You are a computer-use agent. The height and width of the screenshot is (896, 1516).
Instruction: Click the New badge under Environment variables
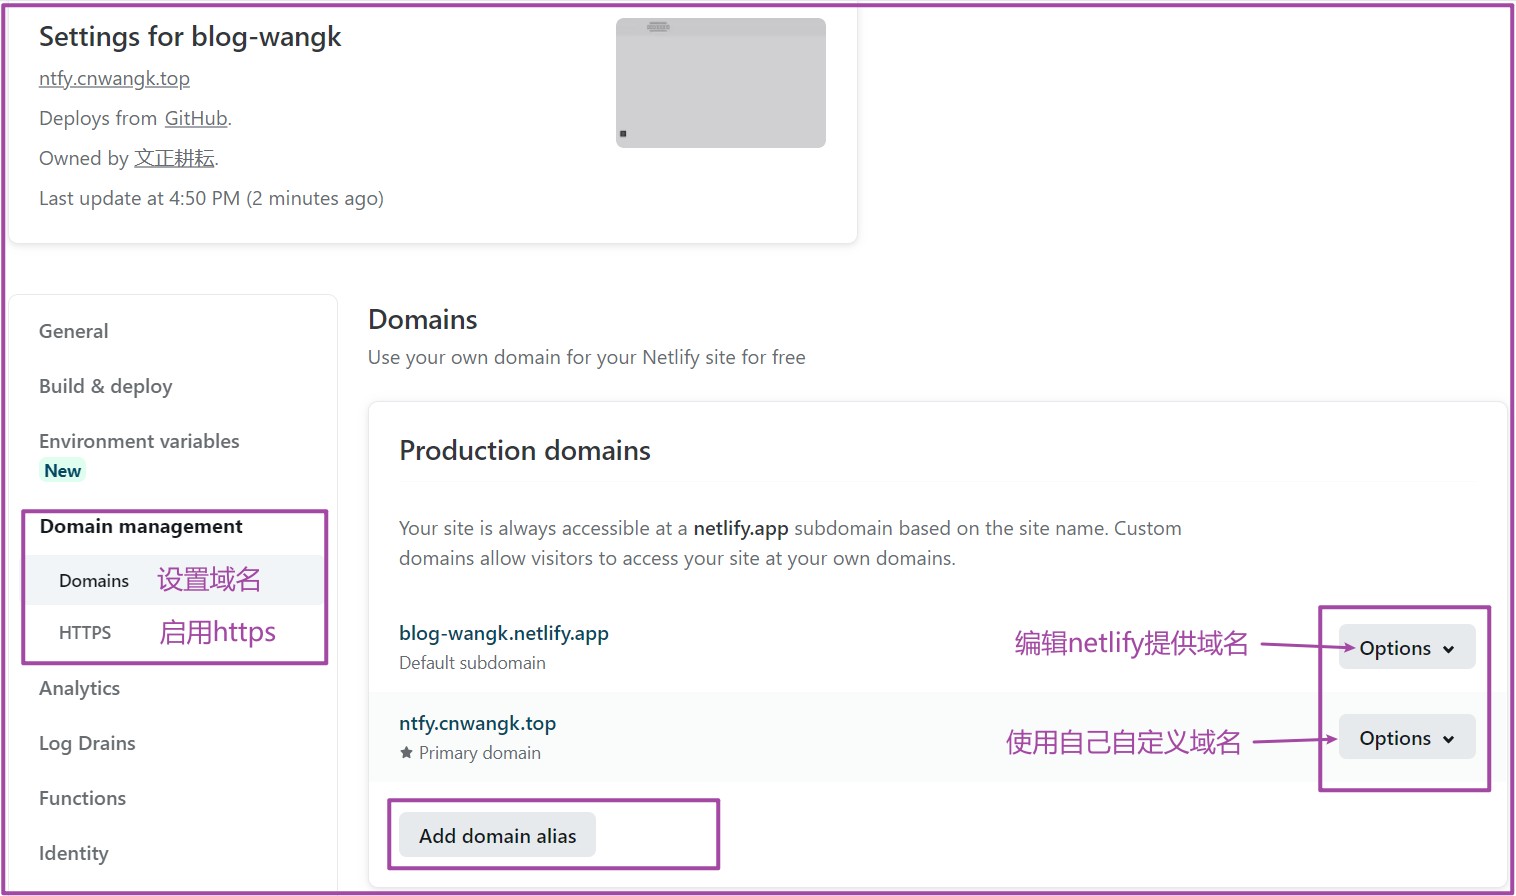63,470
